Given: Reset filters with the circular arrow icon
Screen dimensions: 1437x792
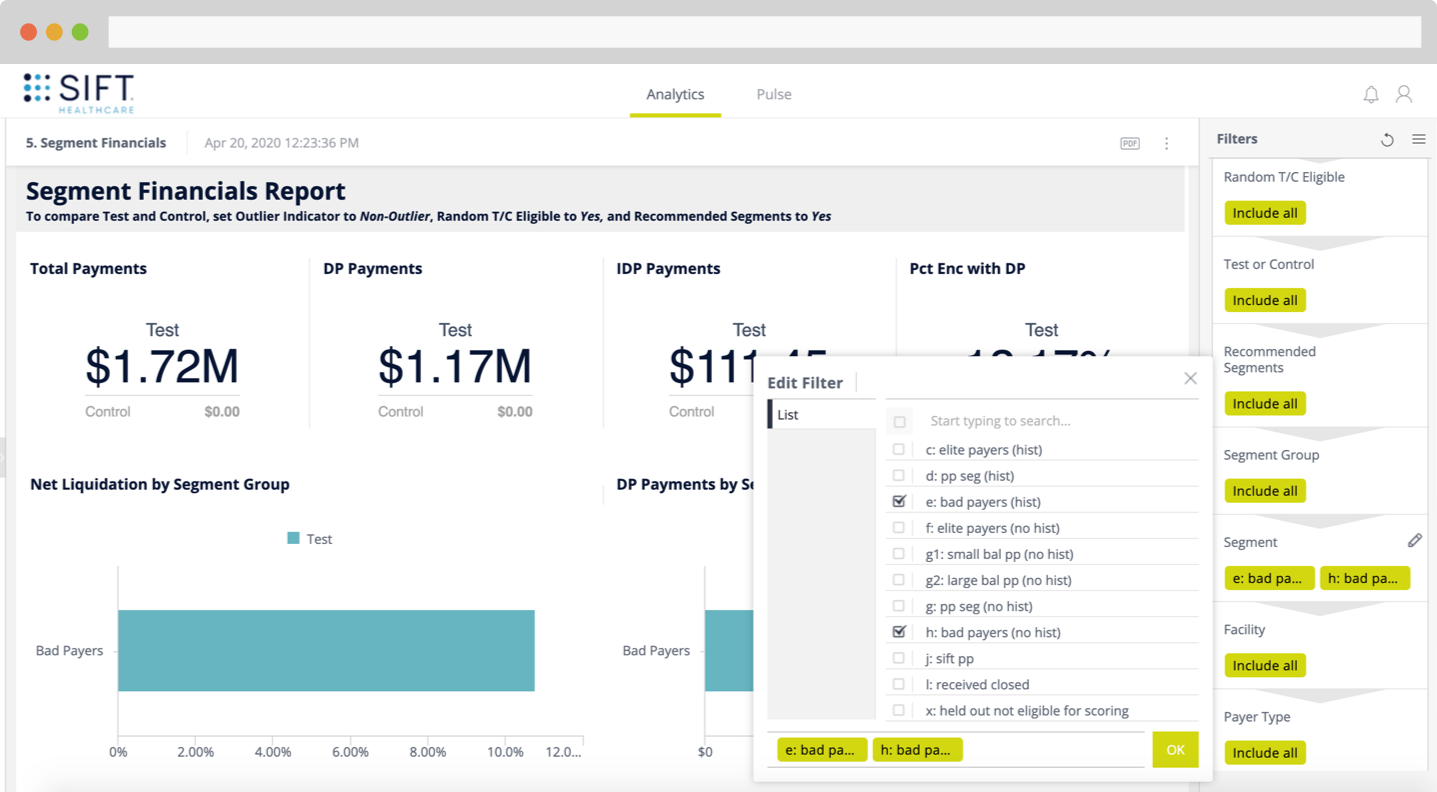Looking at the screenshot, I should click(x=1387, y=139).
